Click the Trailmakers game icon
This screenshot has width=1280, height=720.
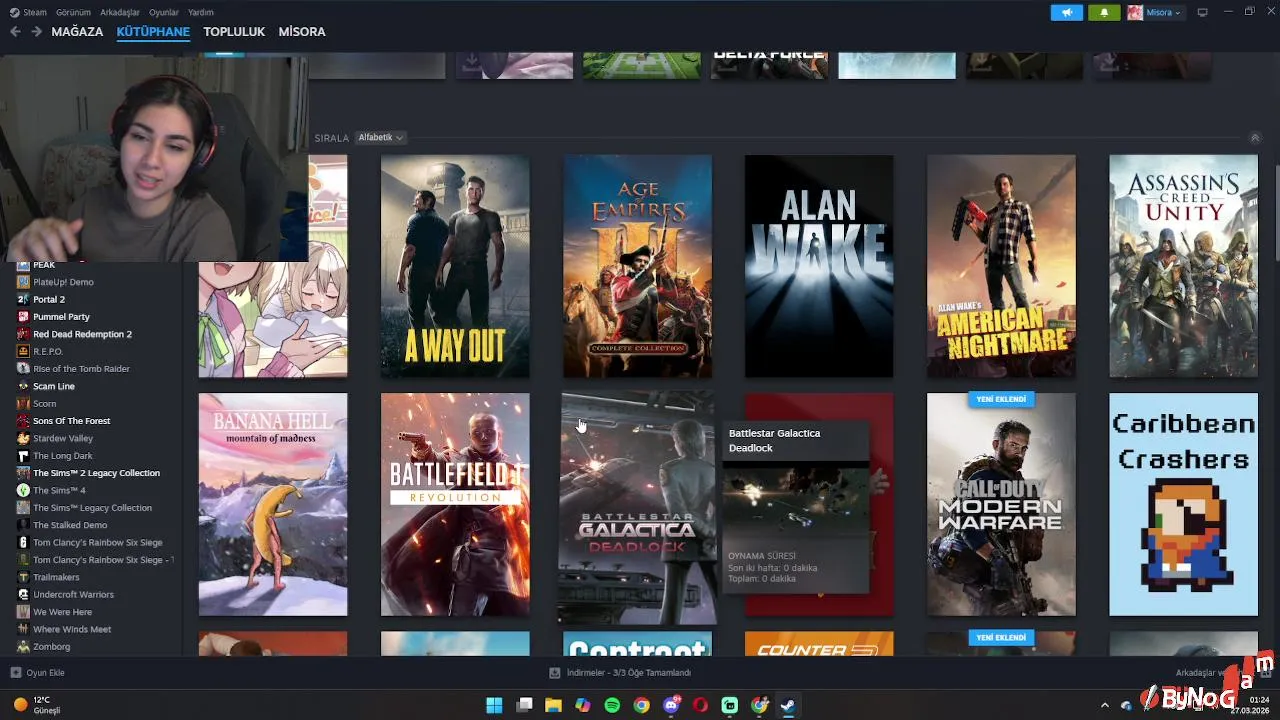[23, 577]
